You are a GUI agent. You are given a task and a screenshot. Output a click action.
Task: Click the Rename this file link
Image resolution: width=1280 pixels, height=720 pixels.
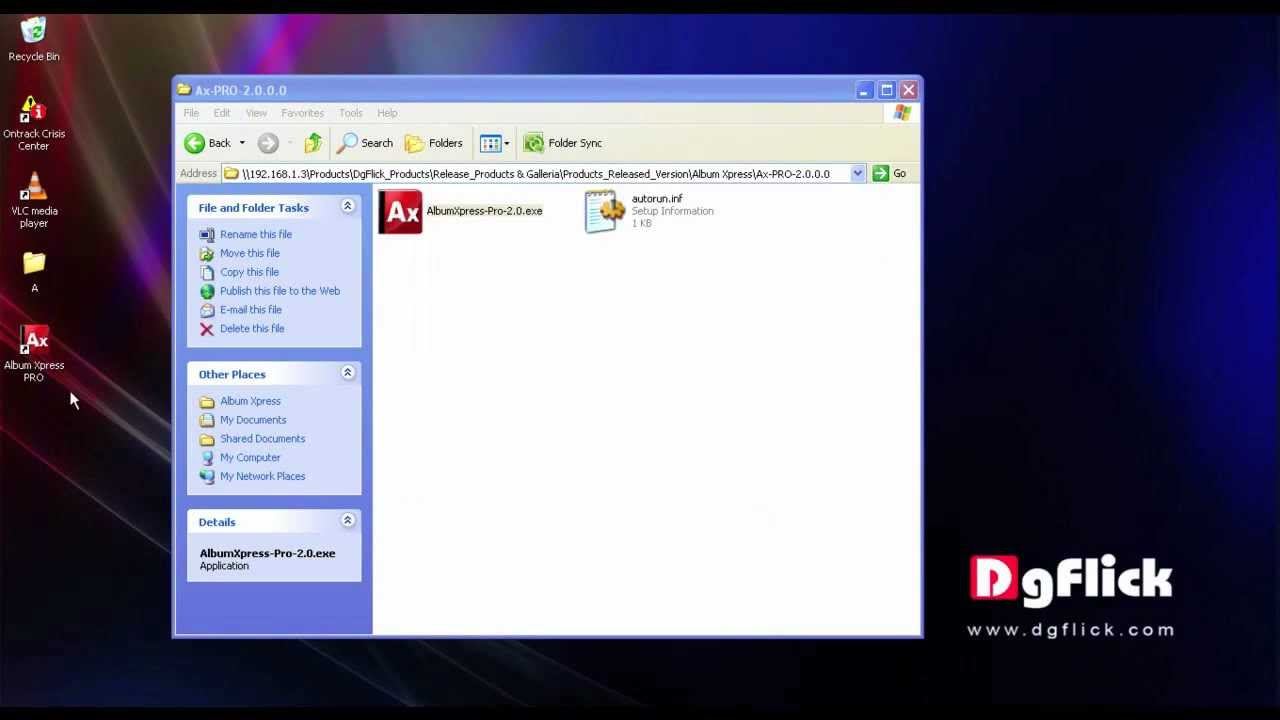pos(256,234)
